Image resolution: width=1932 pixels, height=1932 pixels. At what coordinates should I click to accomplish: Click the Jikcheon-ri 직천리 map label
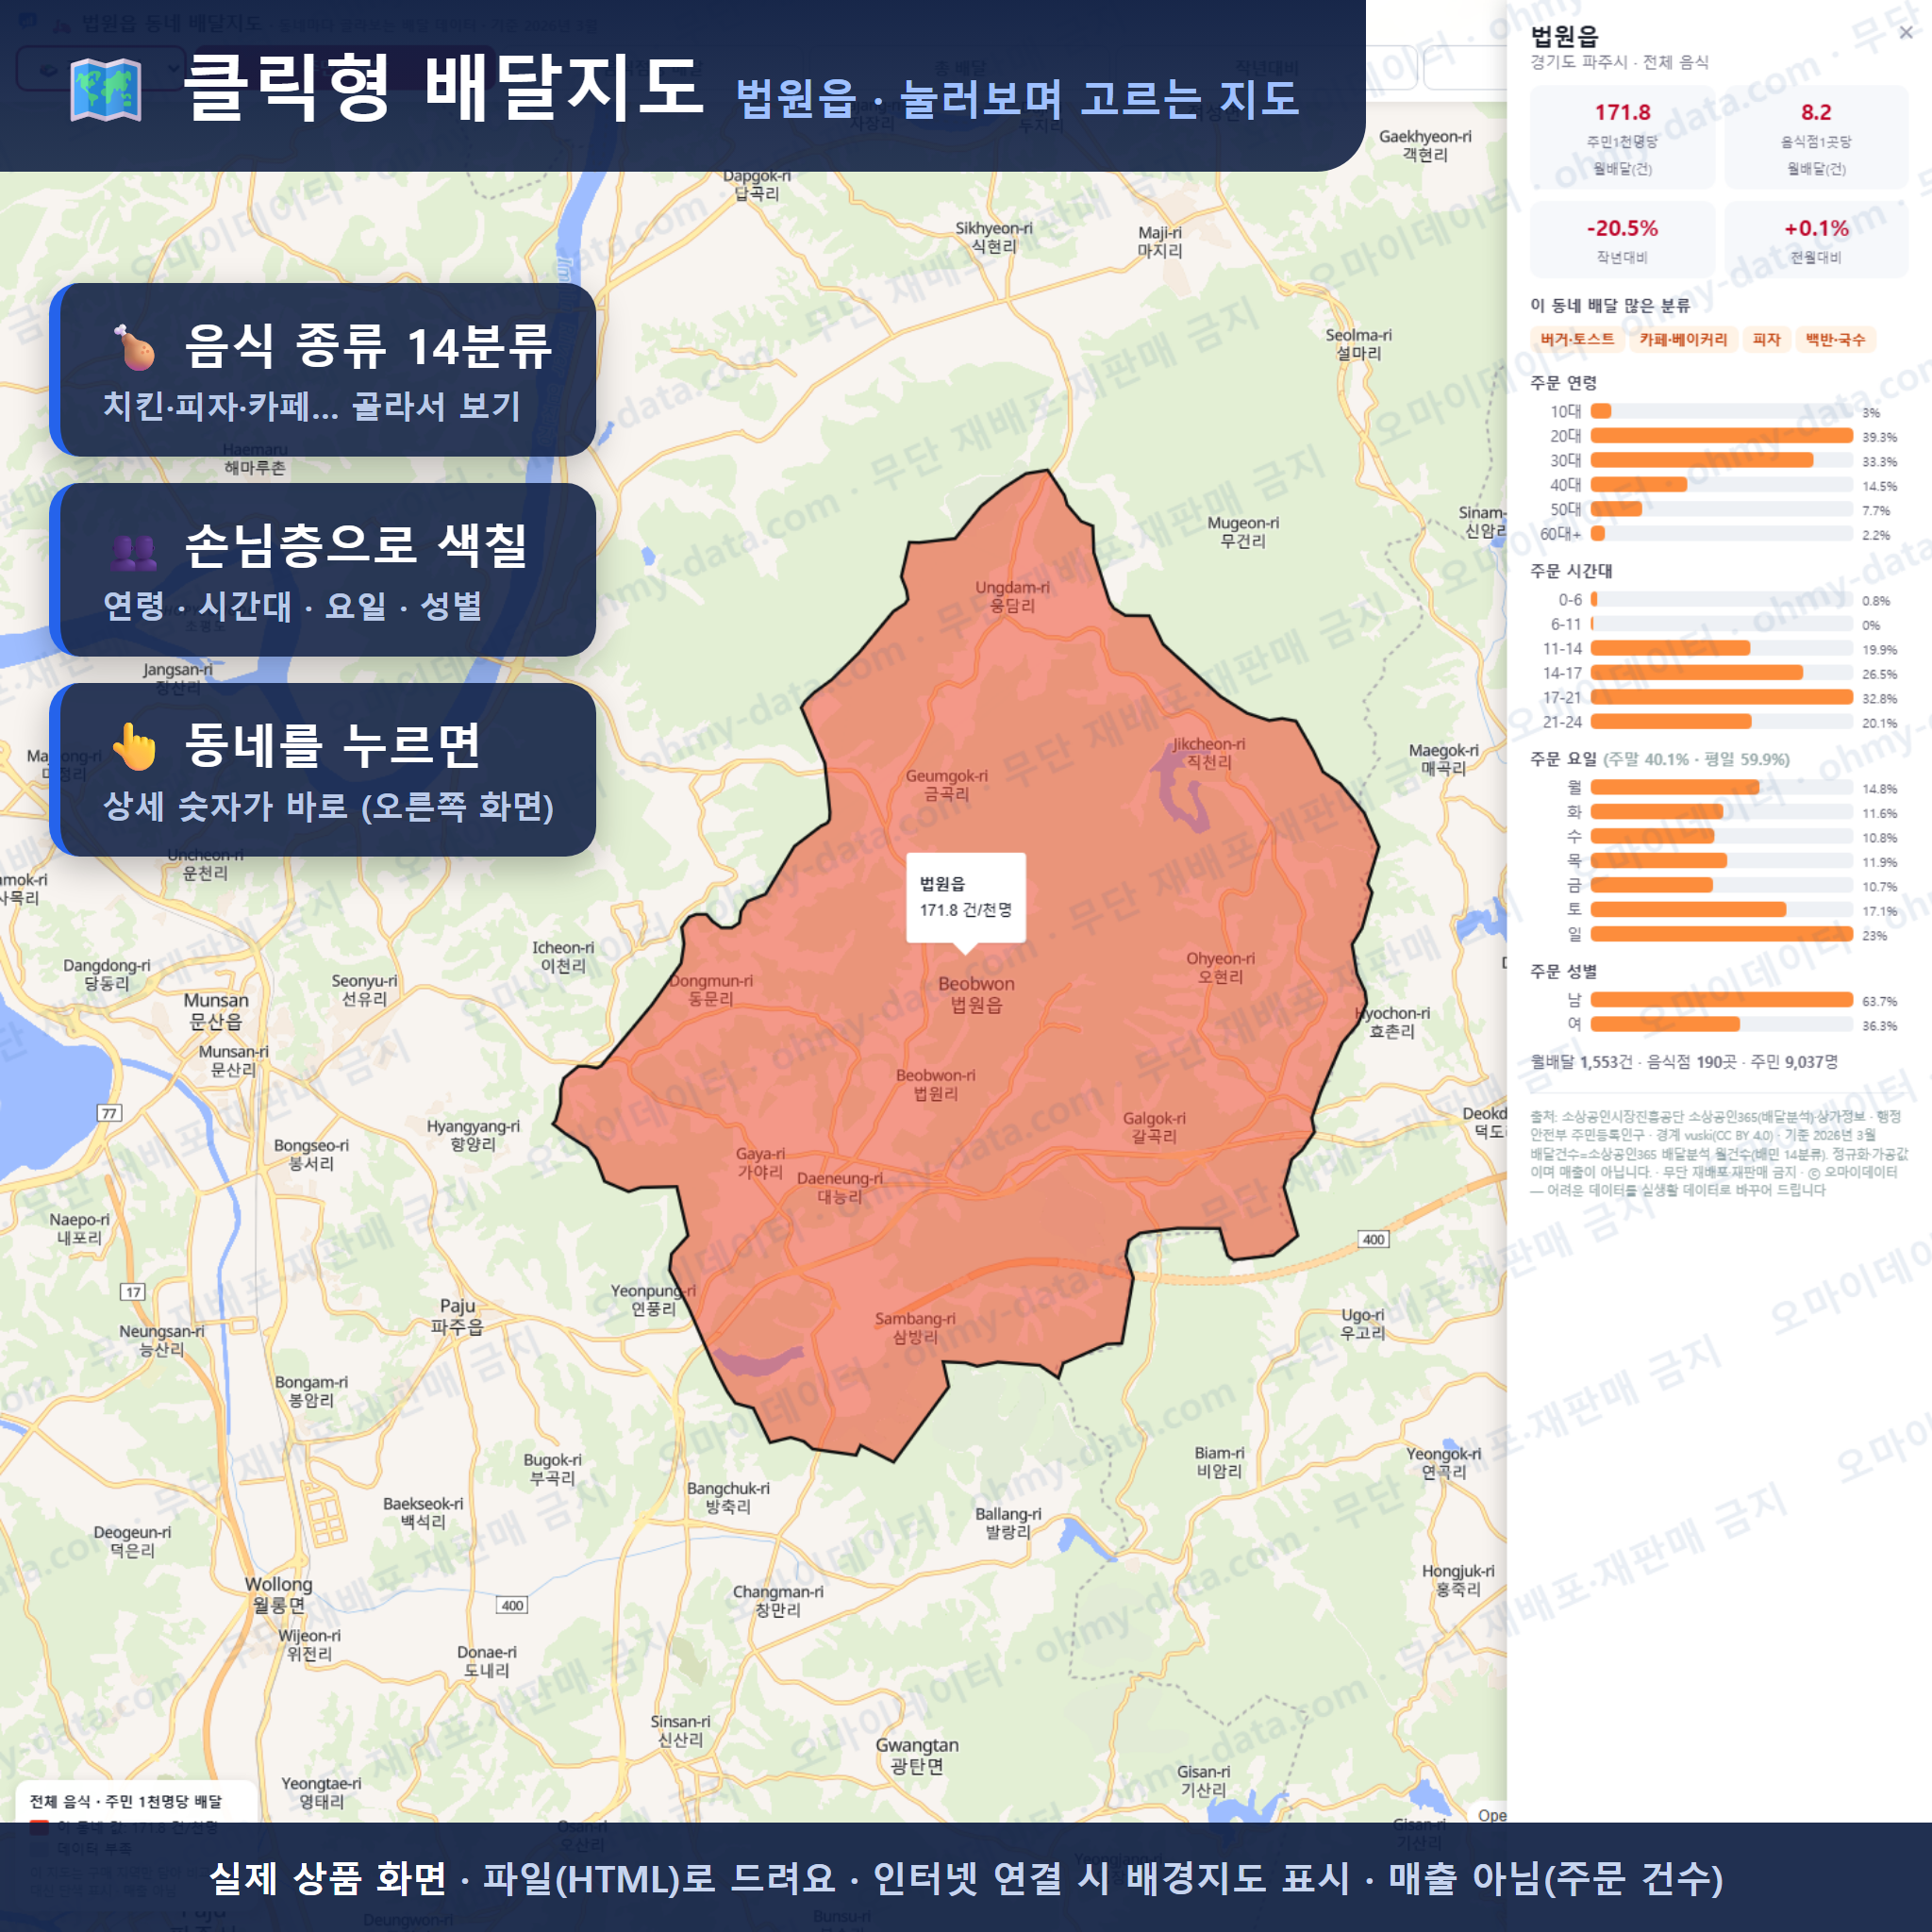1208,753
